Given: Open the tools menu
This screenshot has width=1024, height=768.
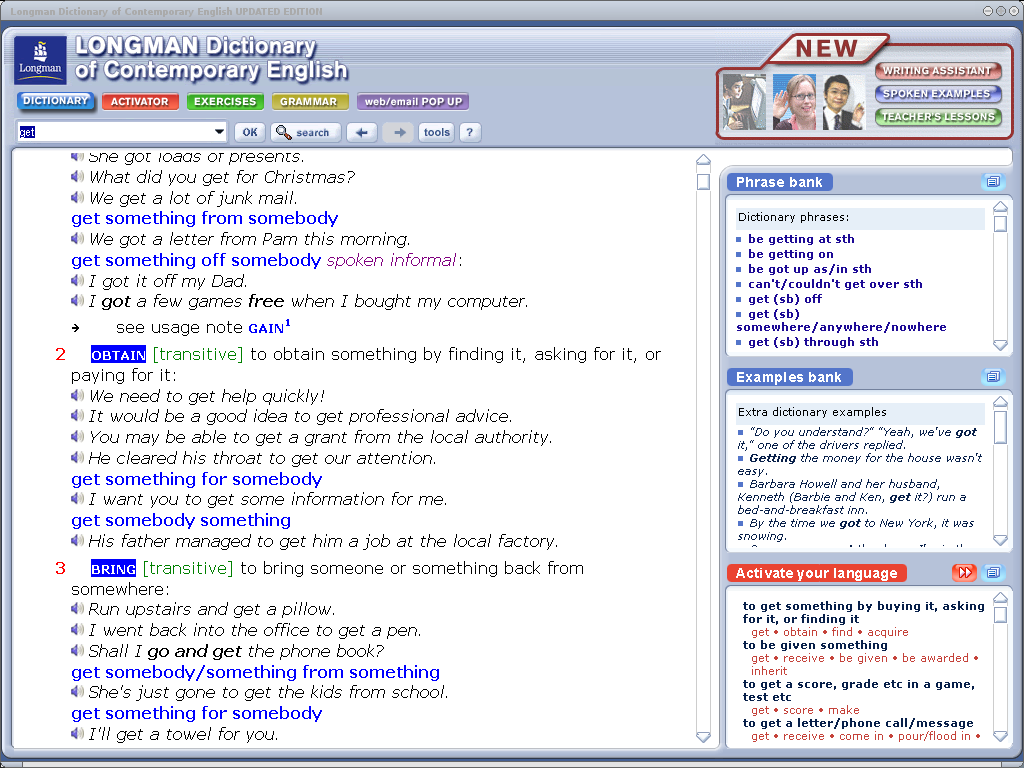Looking at the screenshot, I should [x=436, y=132].
